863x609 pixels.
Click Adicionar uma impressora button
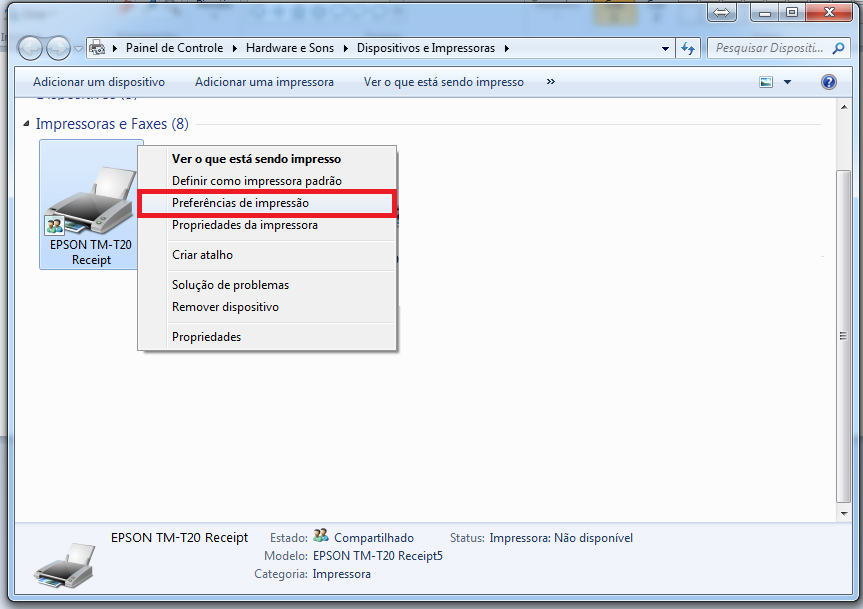(264, 82)
